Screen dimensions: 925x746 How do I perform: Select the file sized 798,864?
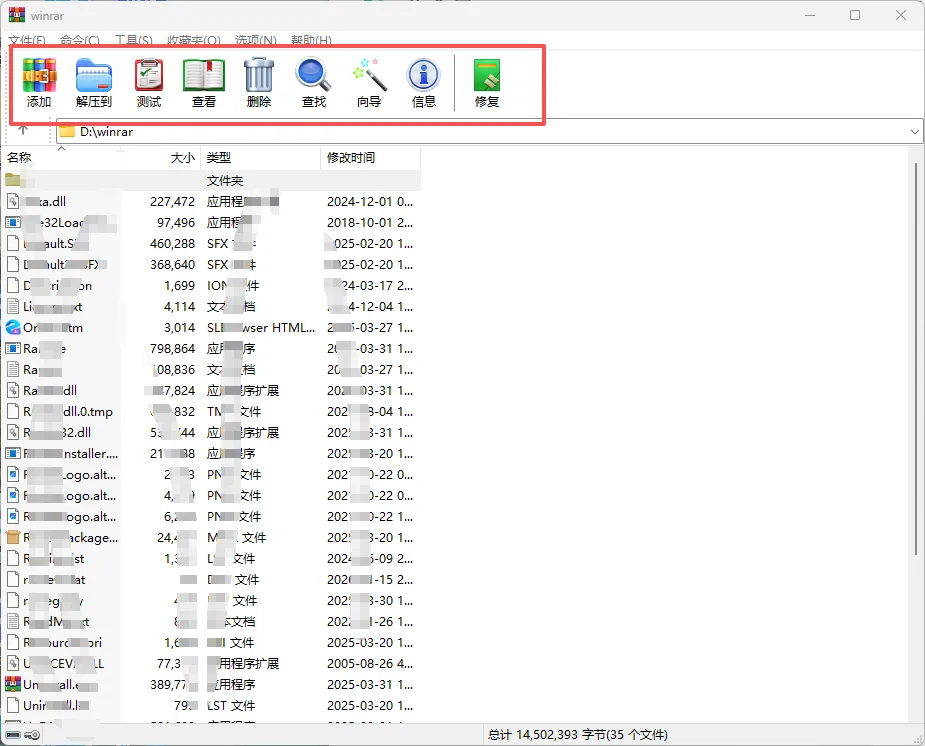coord(211,348)
